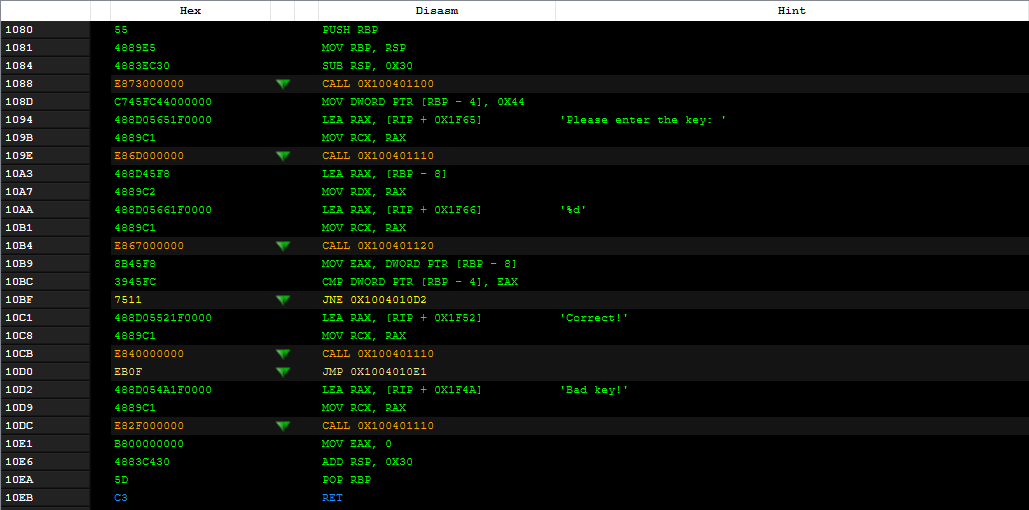Follow the call arrow on row 10B4
The width and height of the screenshot is (1029, 510).
[283, 246]
